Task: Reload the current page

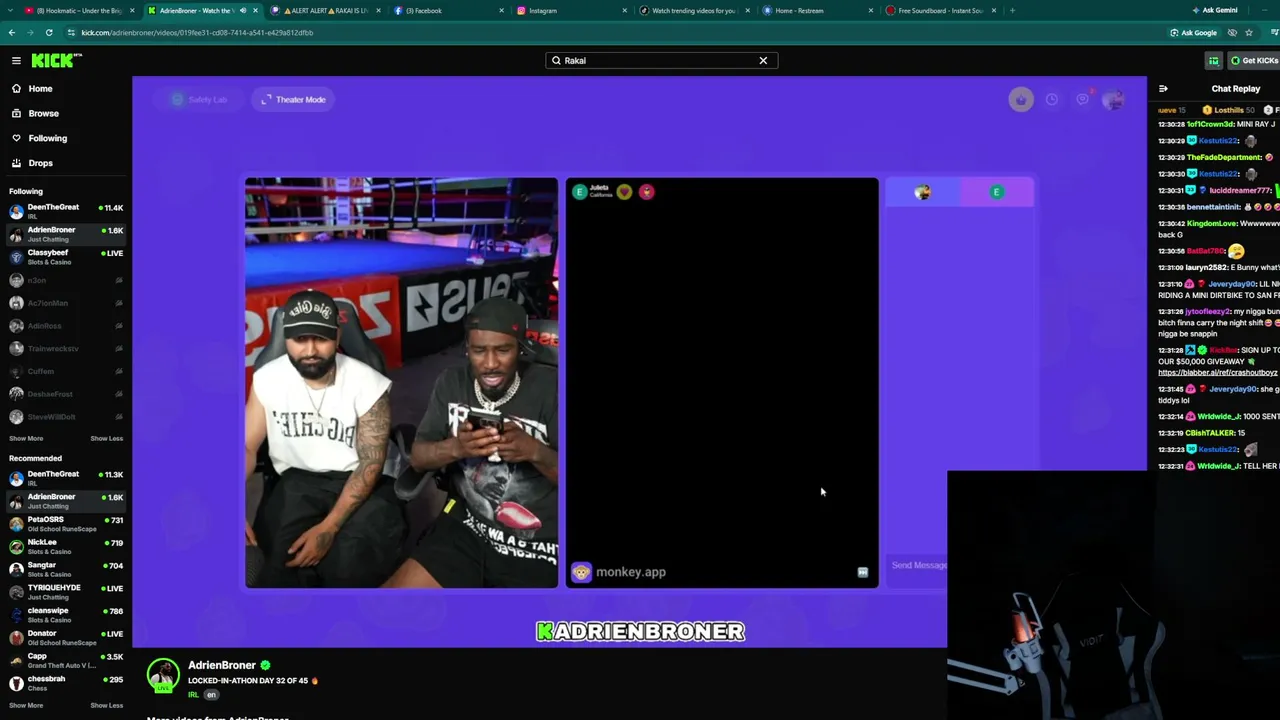Action: [48, 32]
